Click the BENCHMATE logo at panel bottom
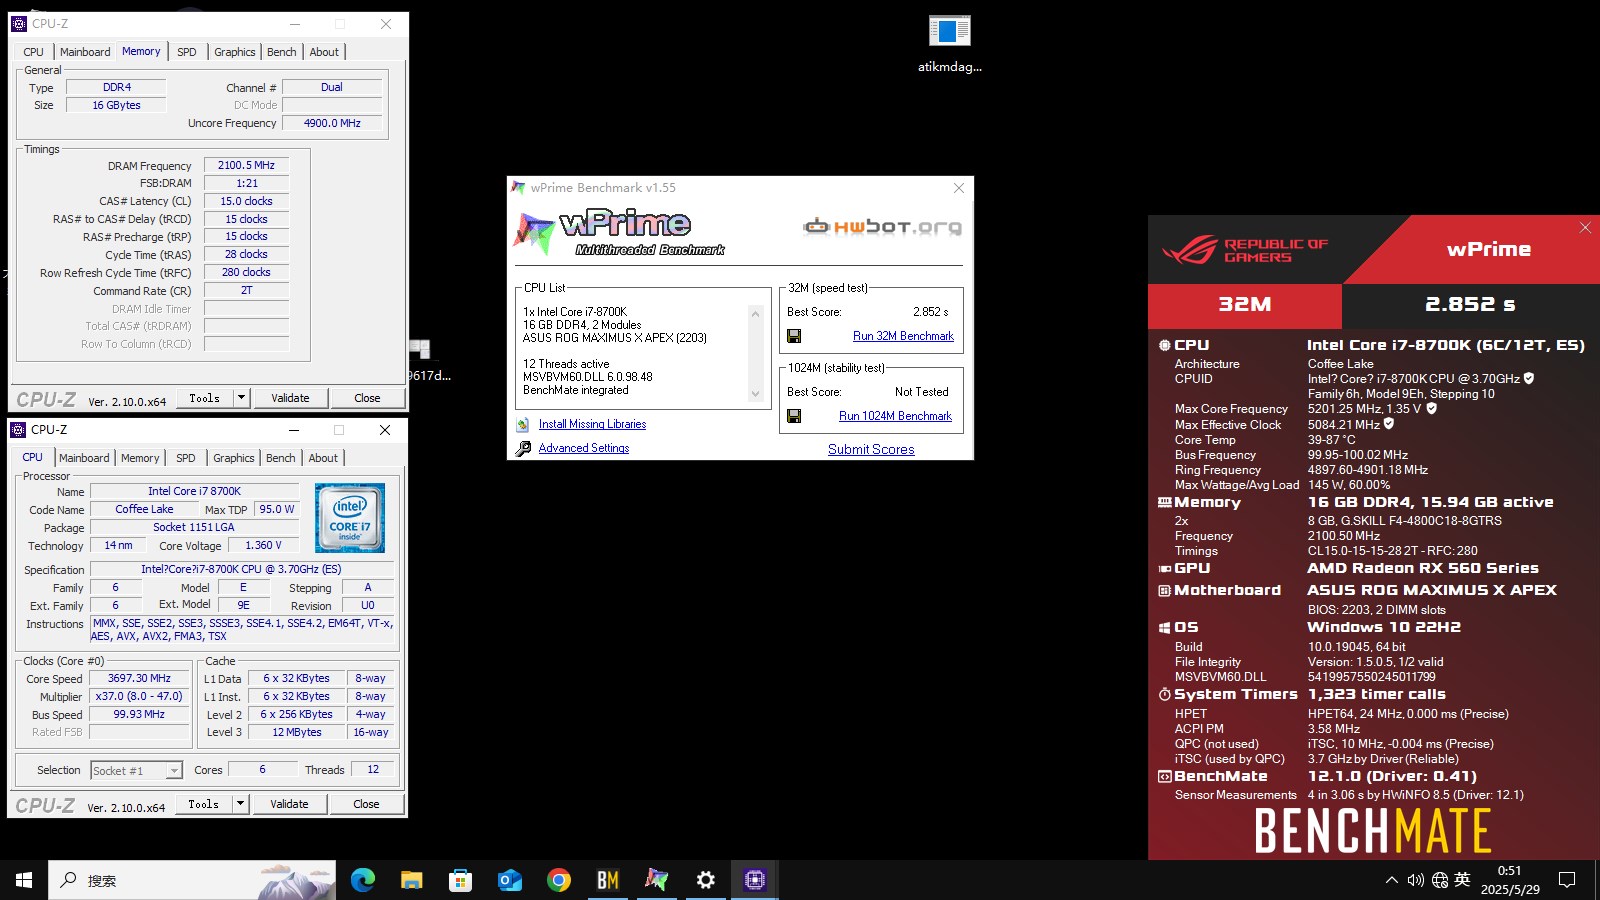 point(1373,830)
